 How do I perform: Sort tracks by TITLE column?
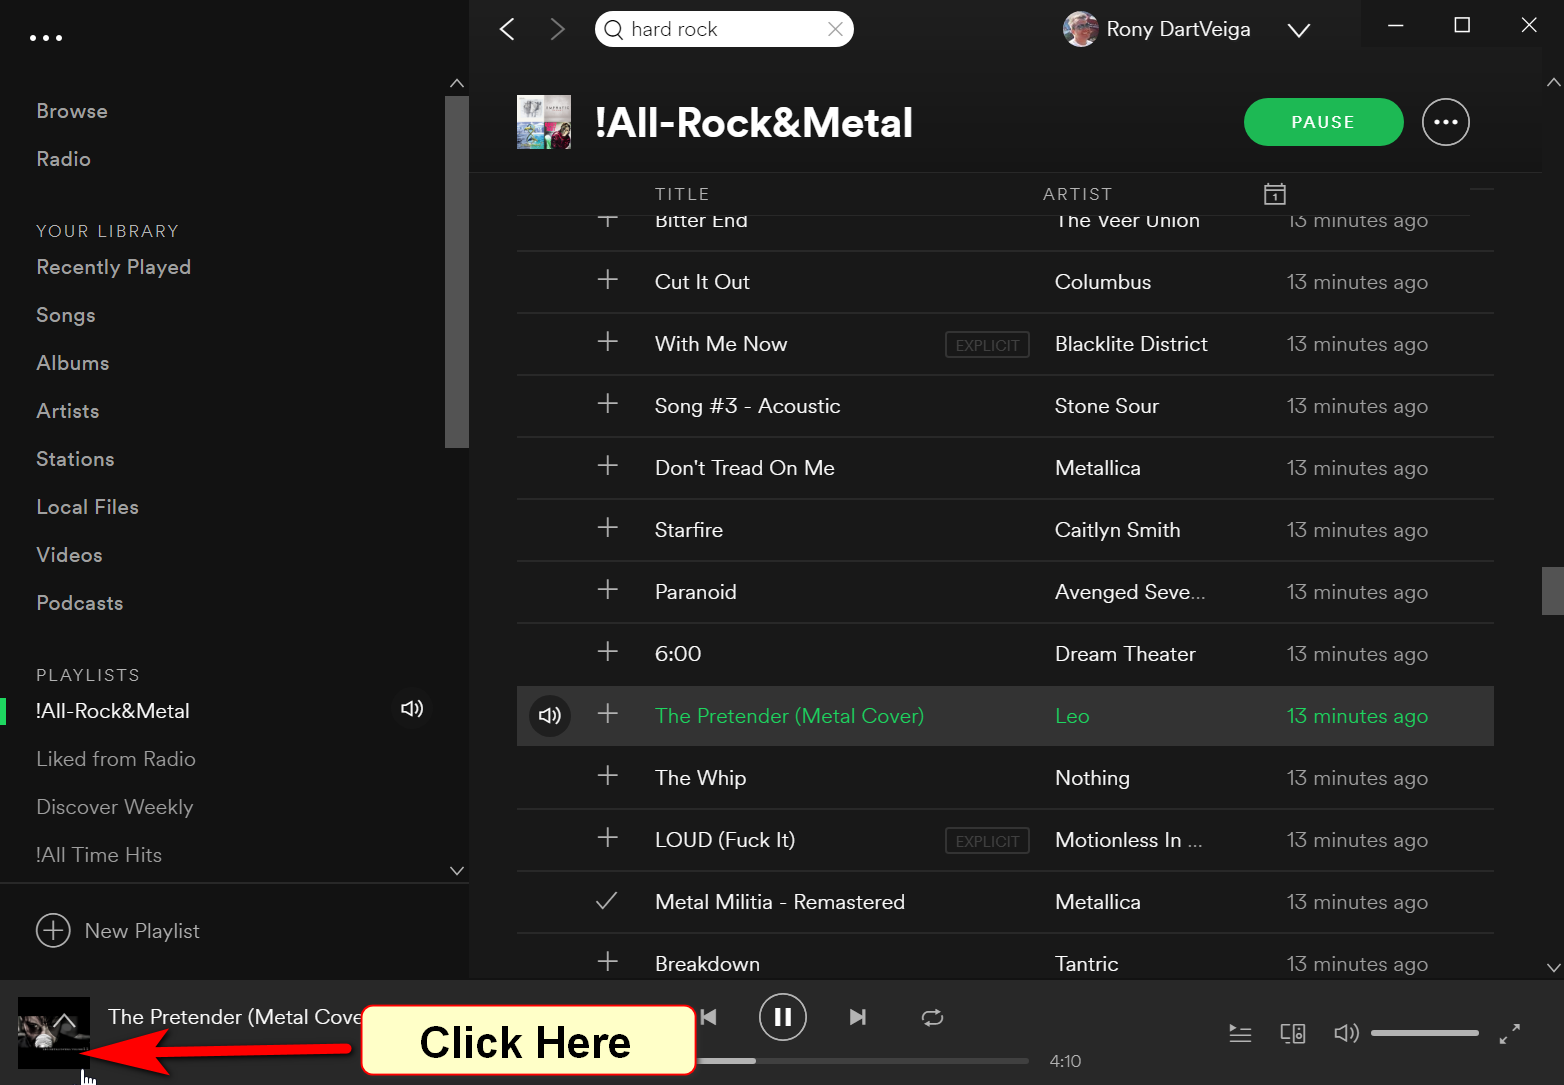click(x=682, y=194)
